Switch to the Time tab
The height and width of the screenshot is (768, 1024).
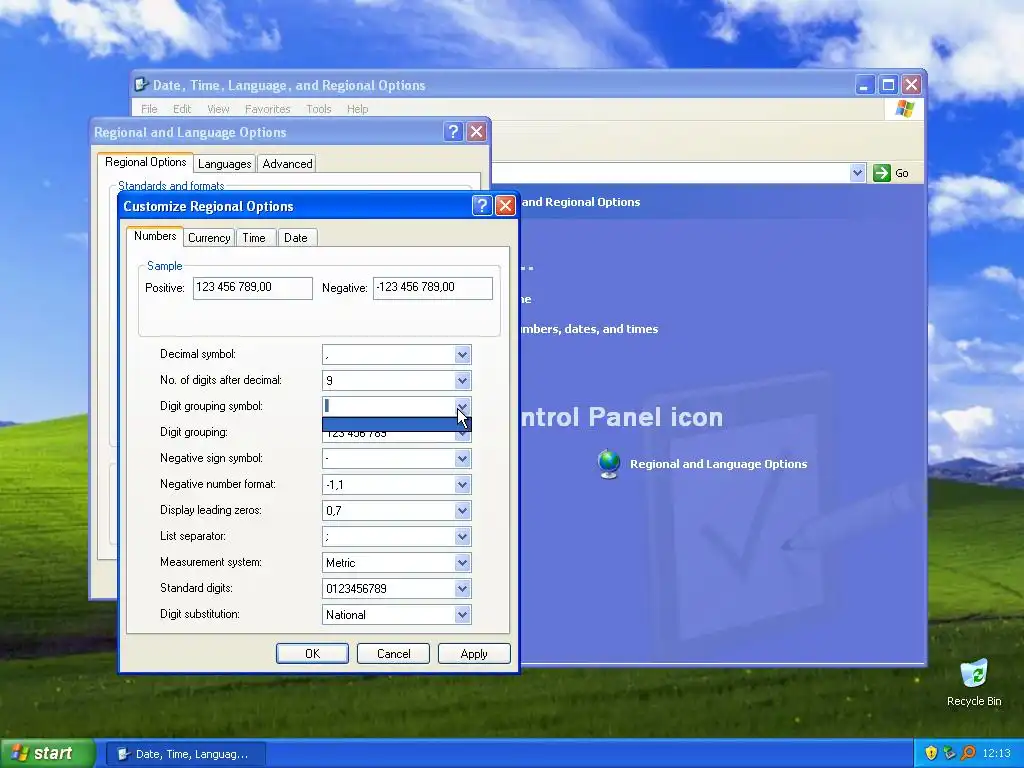[x=254, y=238]
